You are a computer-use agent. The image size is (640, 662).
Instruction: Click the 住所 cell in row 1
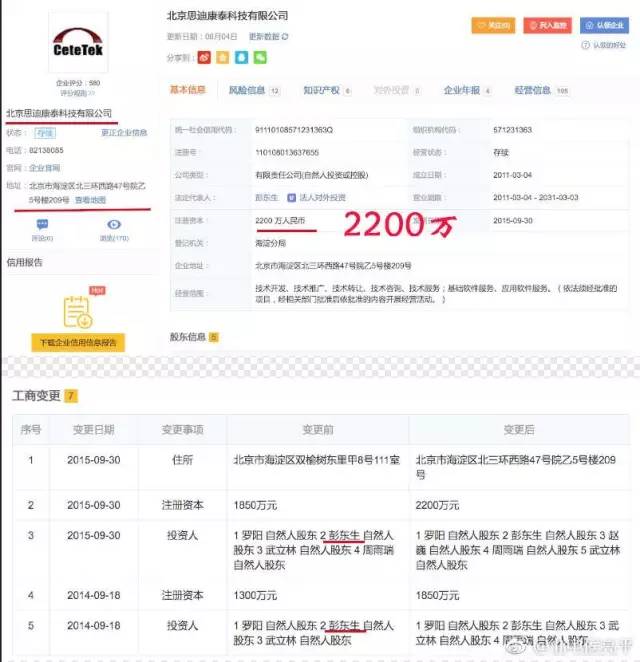pos(182,460)
